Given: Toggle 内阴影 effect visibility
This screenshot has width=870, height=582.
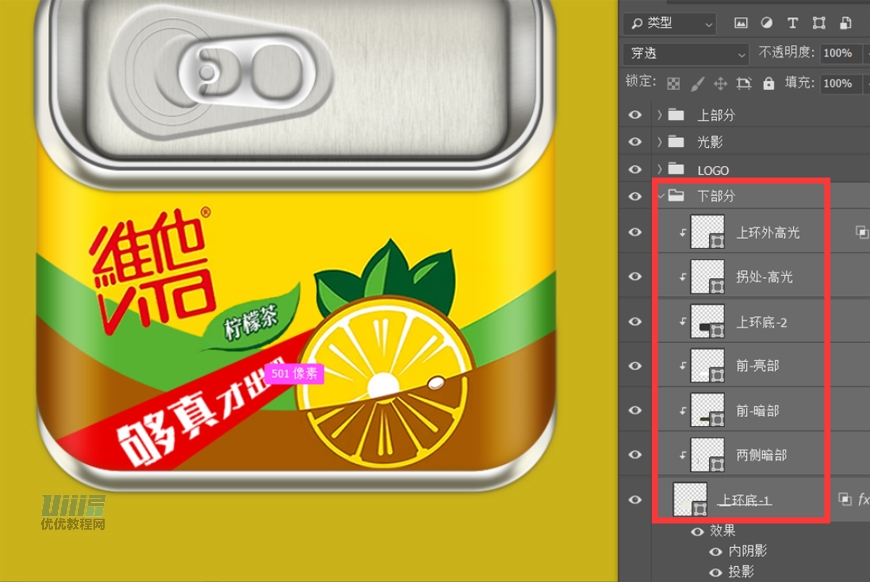Looking at the screenshot, I should click(x=716, y=551).
